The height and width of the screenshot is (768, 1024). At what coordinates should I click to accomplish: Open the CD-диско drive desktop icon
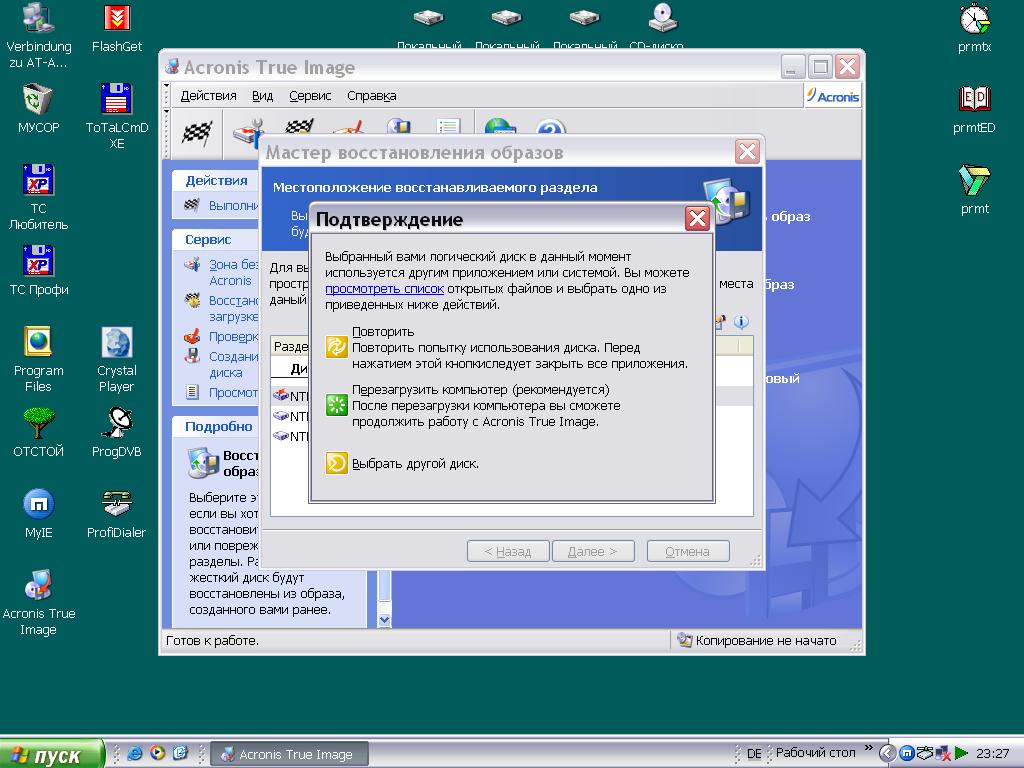click(x=662, y=26)
